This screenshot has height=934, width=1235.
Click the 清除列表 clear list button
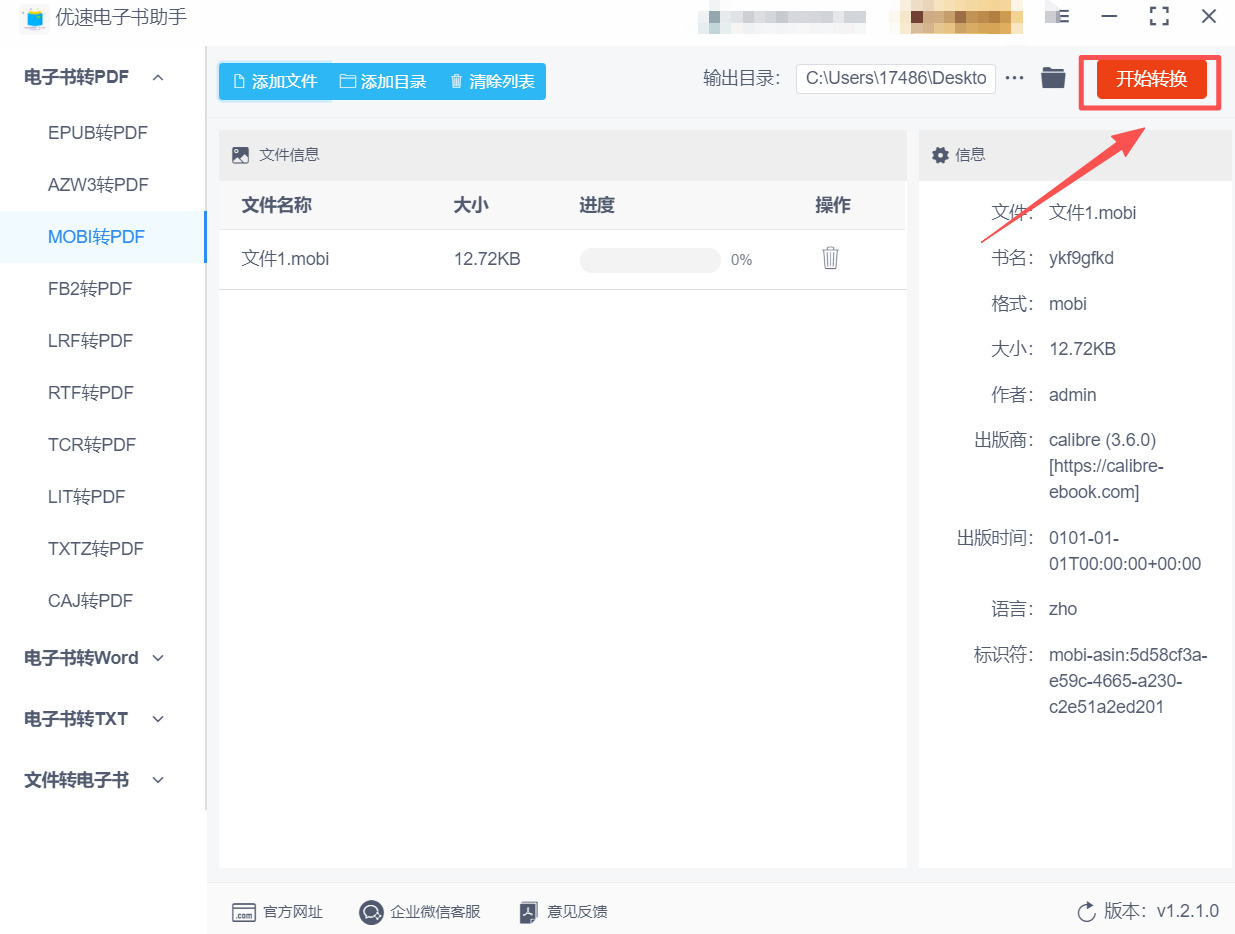(x=491, y=82)
